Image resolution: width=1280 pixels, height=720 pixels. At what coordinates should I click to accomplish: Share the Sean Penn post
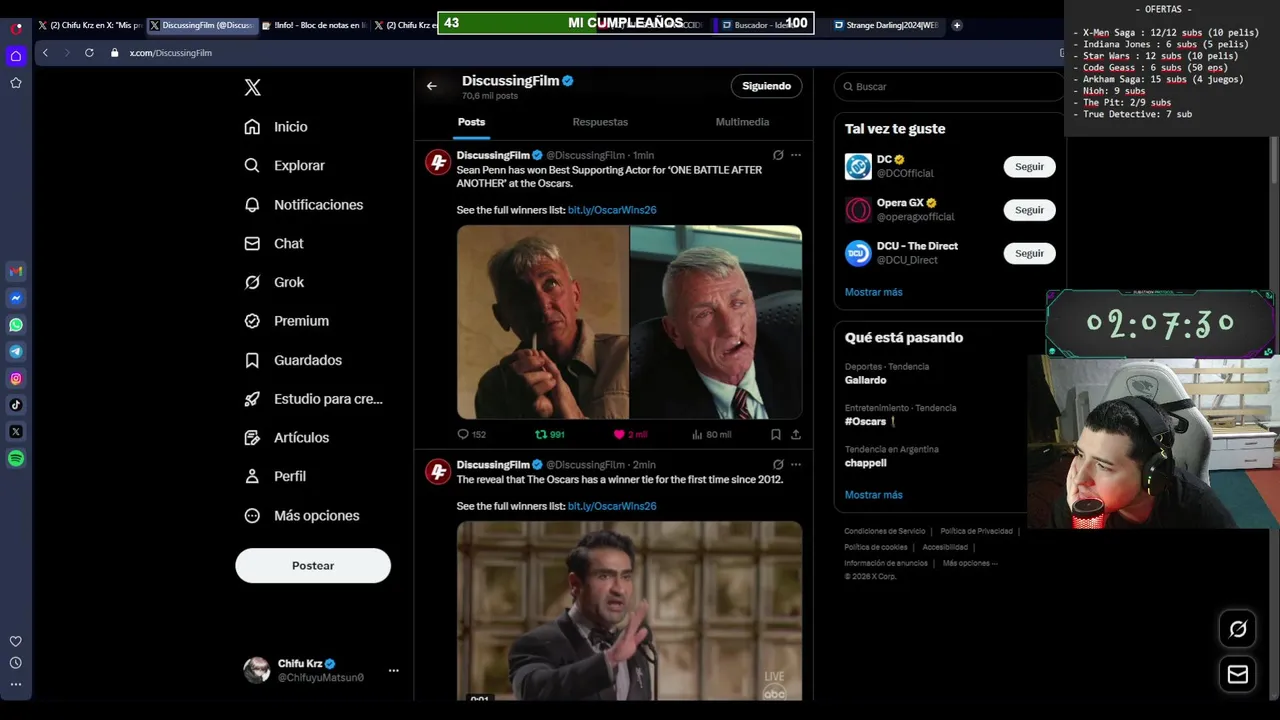point(796,434)
